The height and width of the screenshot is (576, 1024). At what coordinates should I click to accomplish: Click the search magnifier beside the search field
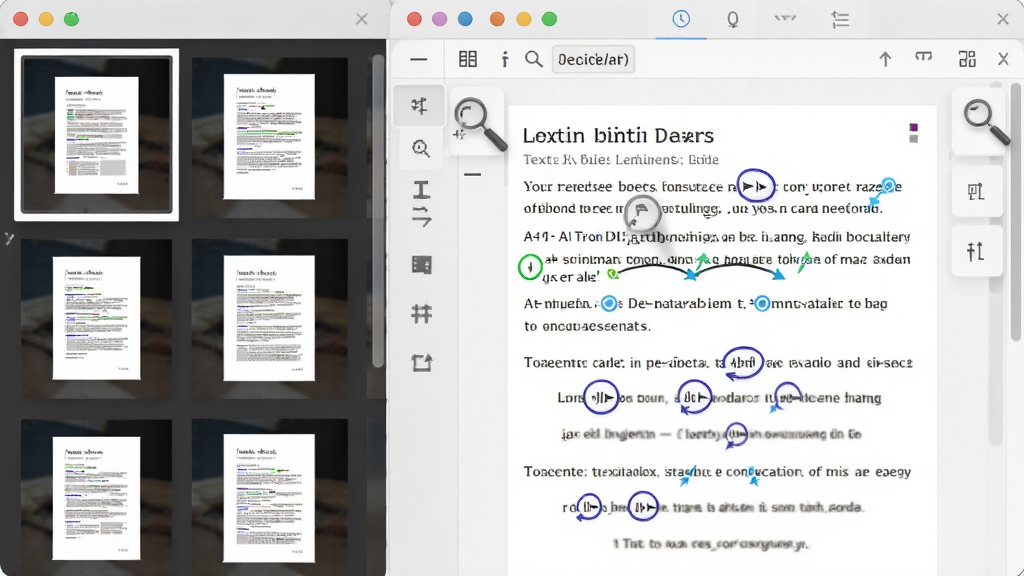[534, 59]
